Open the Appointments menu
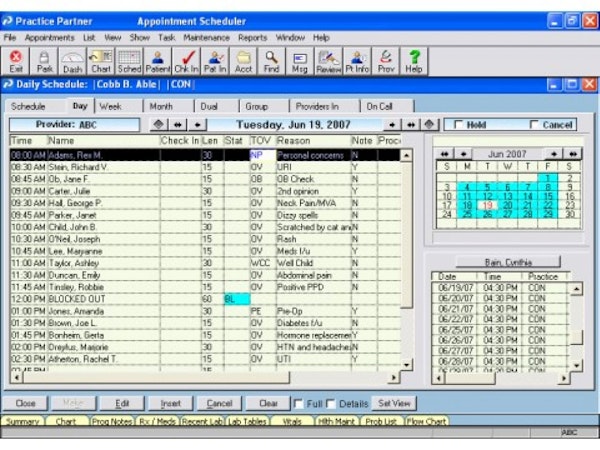 point(50,38)
